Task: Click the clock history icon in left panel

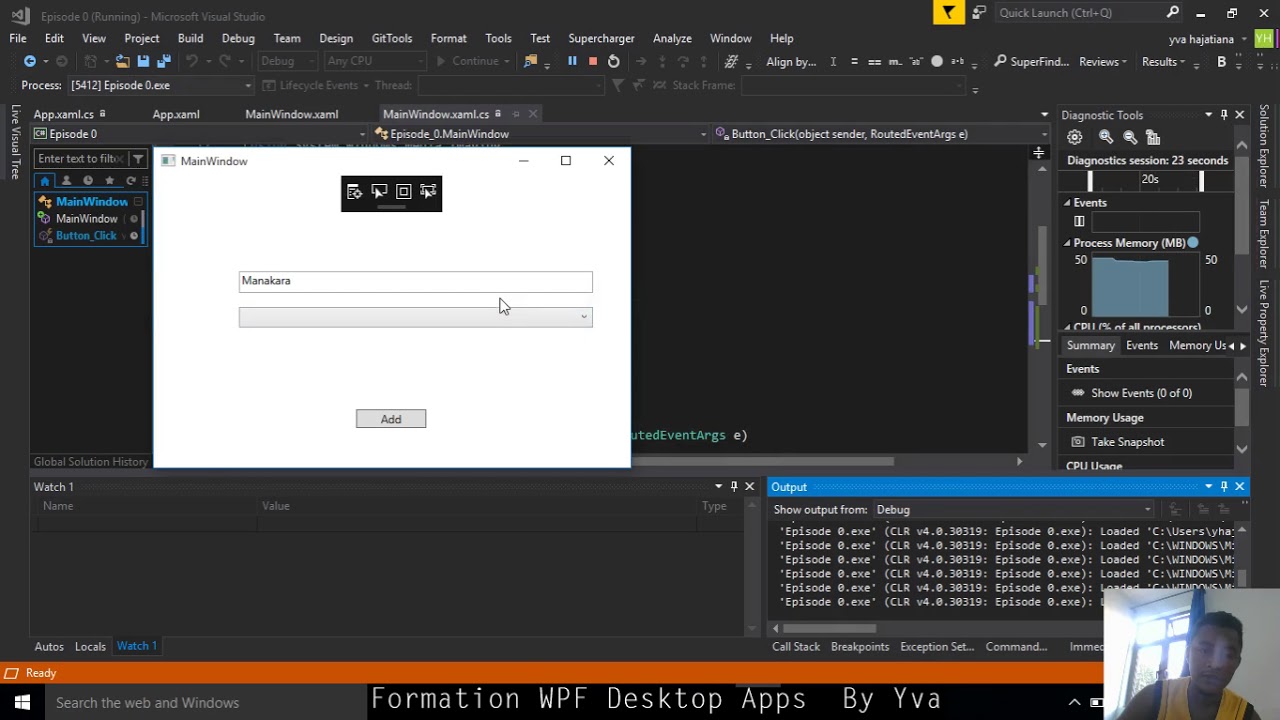Action: point(87,180)
